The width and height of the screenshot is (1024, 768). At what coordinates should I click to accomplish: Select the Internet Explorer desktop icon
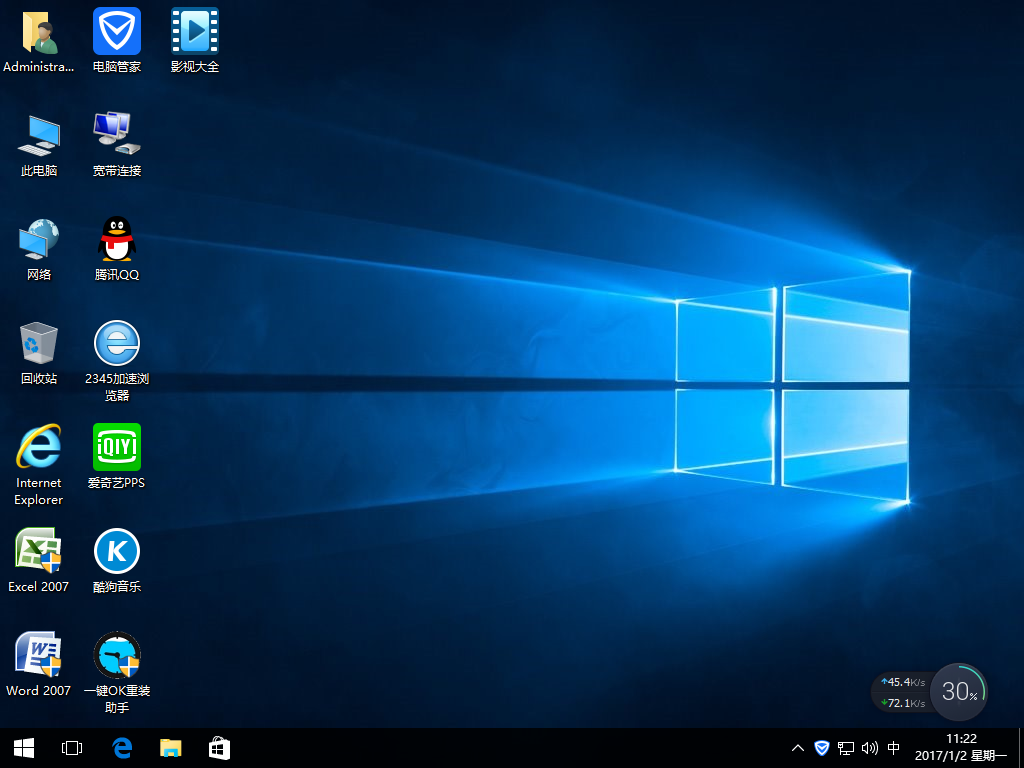38,447
